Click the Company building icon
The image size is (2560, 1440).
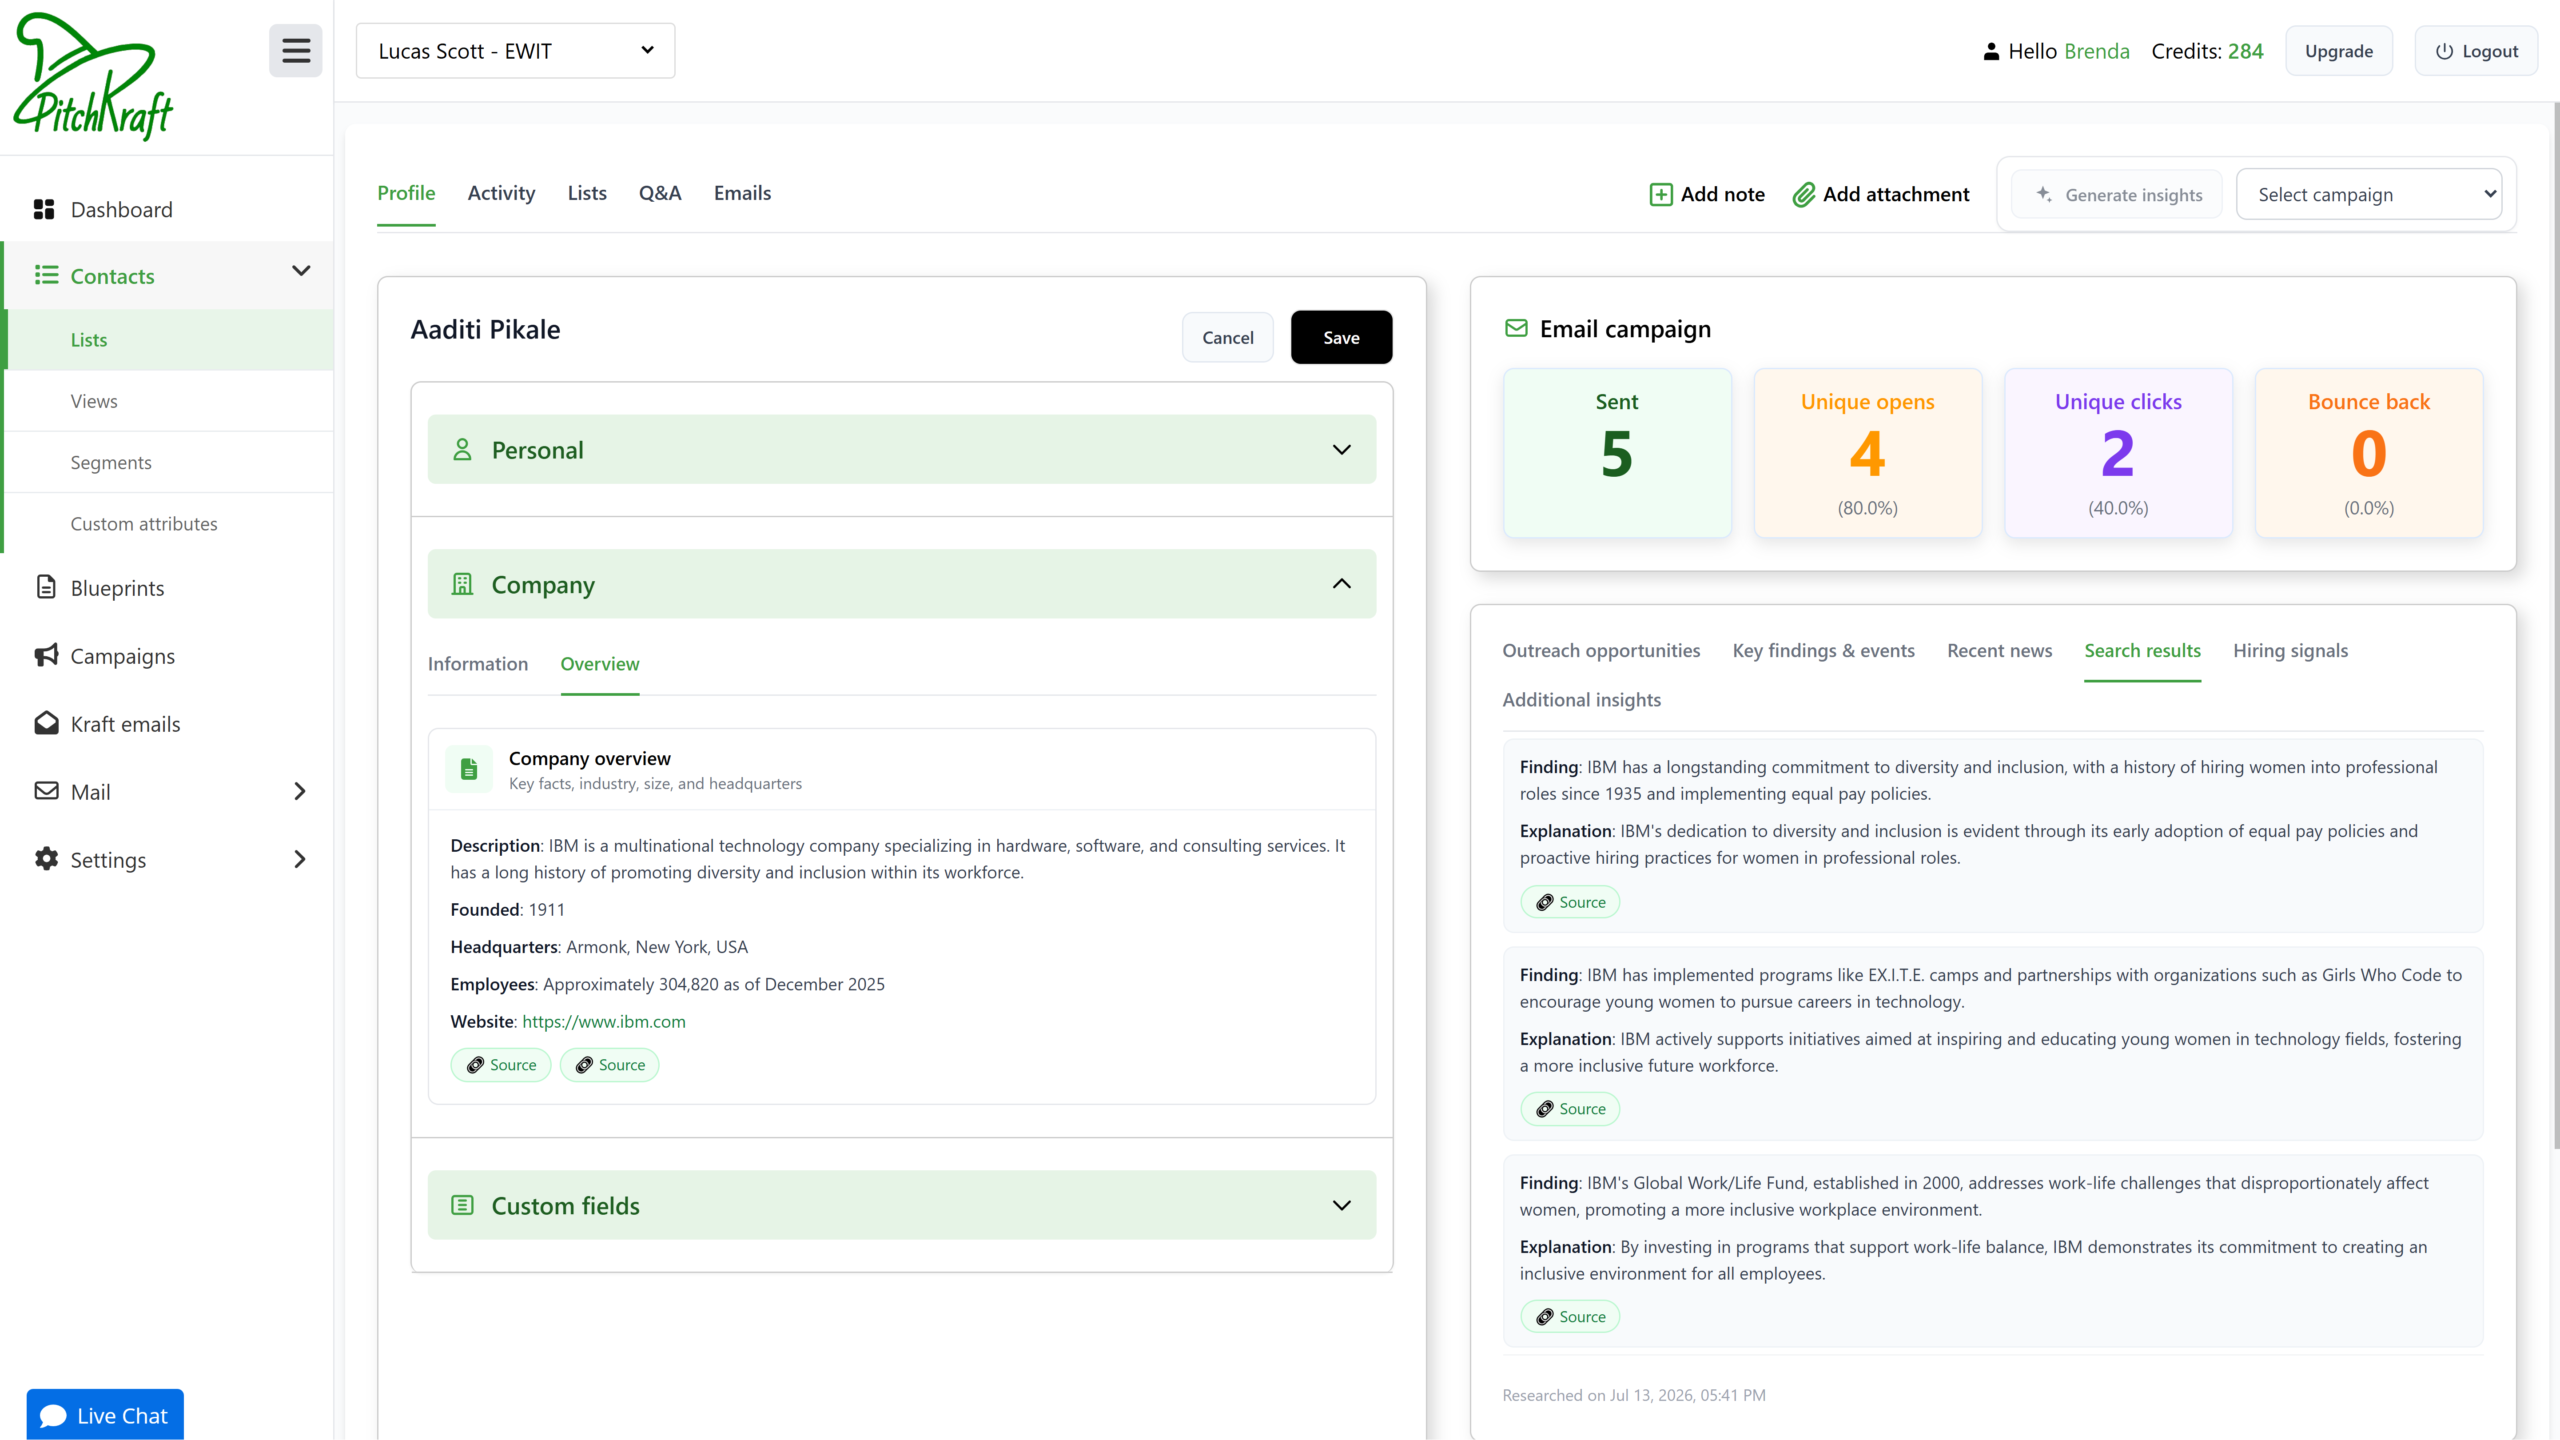click(x=462, y=584)
